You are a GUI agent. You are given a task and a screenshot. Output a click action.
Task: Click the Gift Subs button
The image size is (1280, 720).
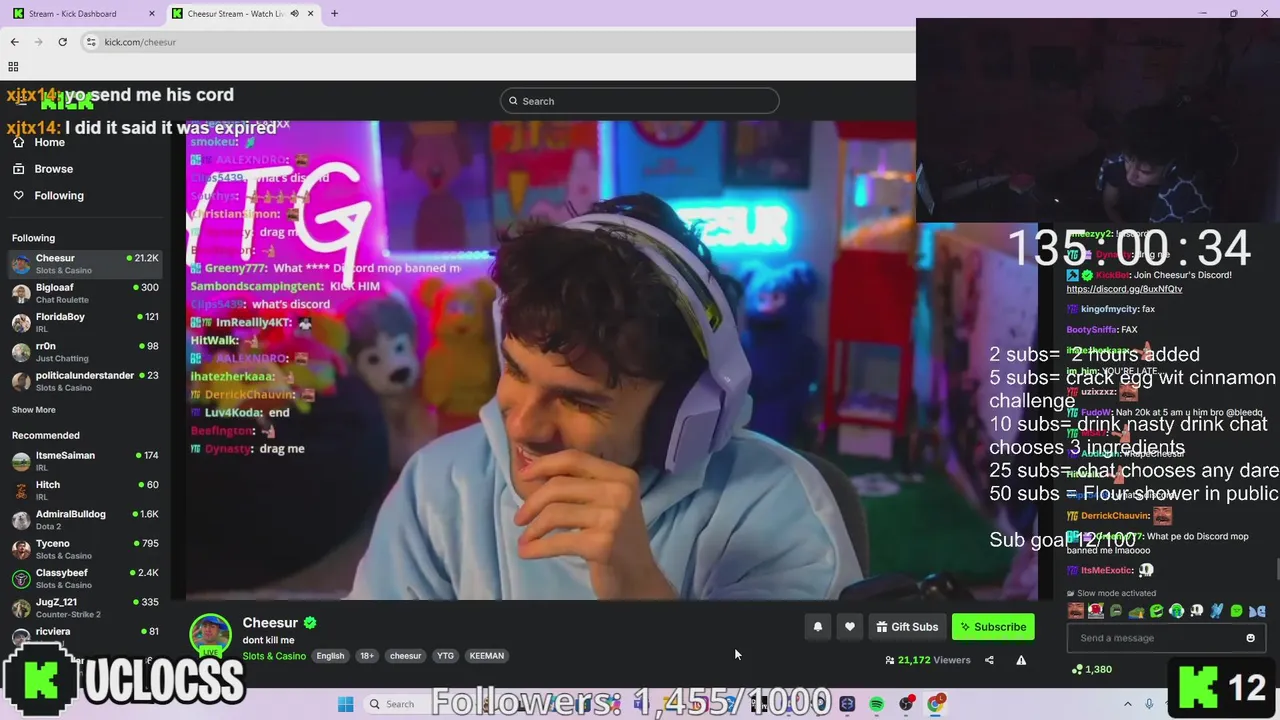click(x=907, y=627)
